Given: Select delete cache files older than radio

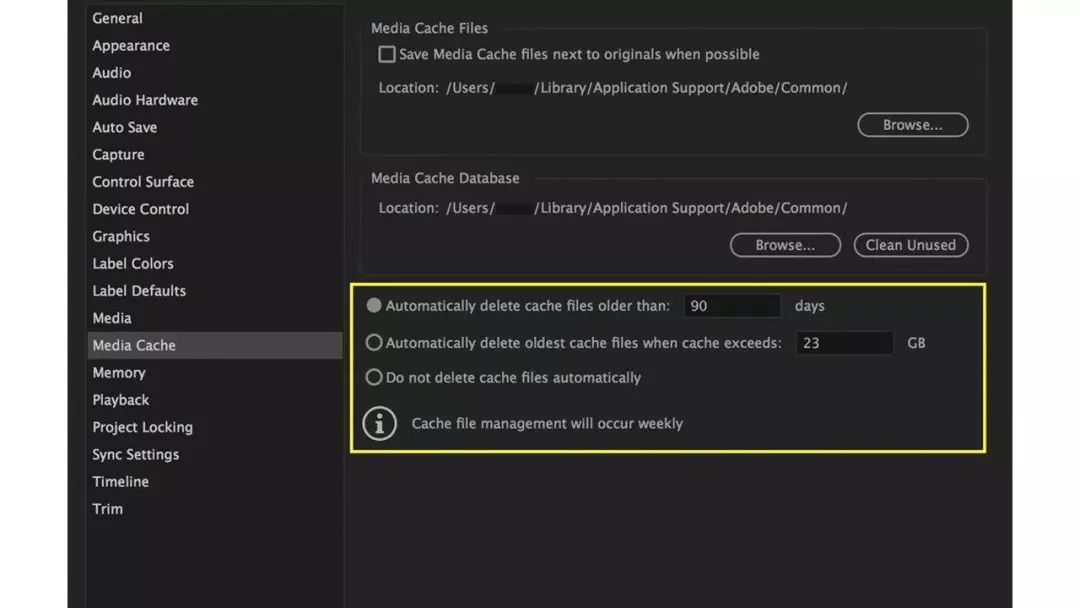Looking at the screenshot, I should pos(374,306).
